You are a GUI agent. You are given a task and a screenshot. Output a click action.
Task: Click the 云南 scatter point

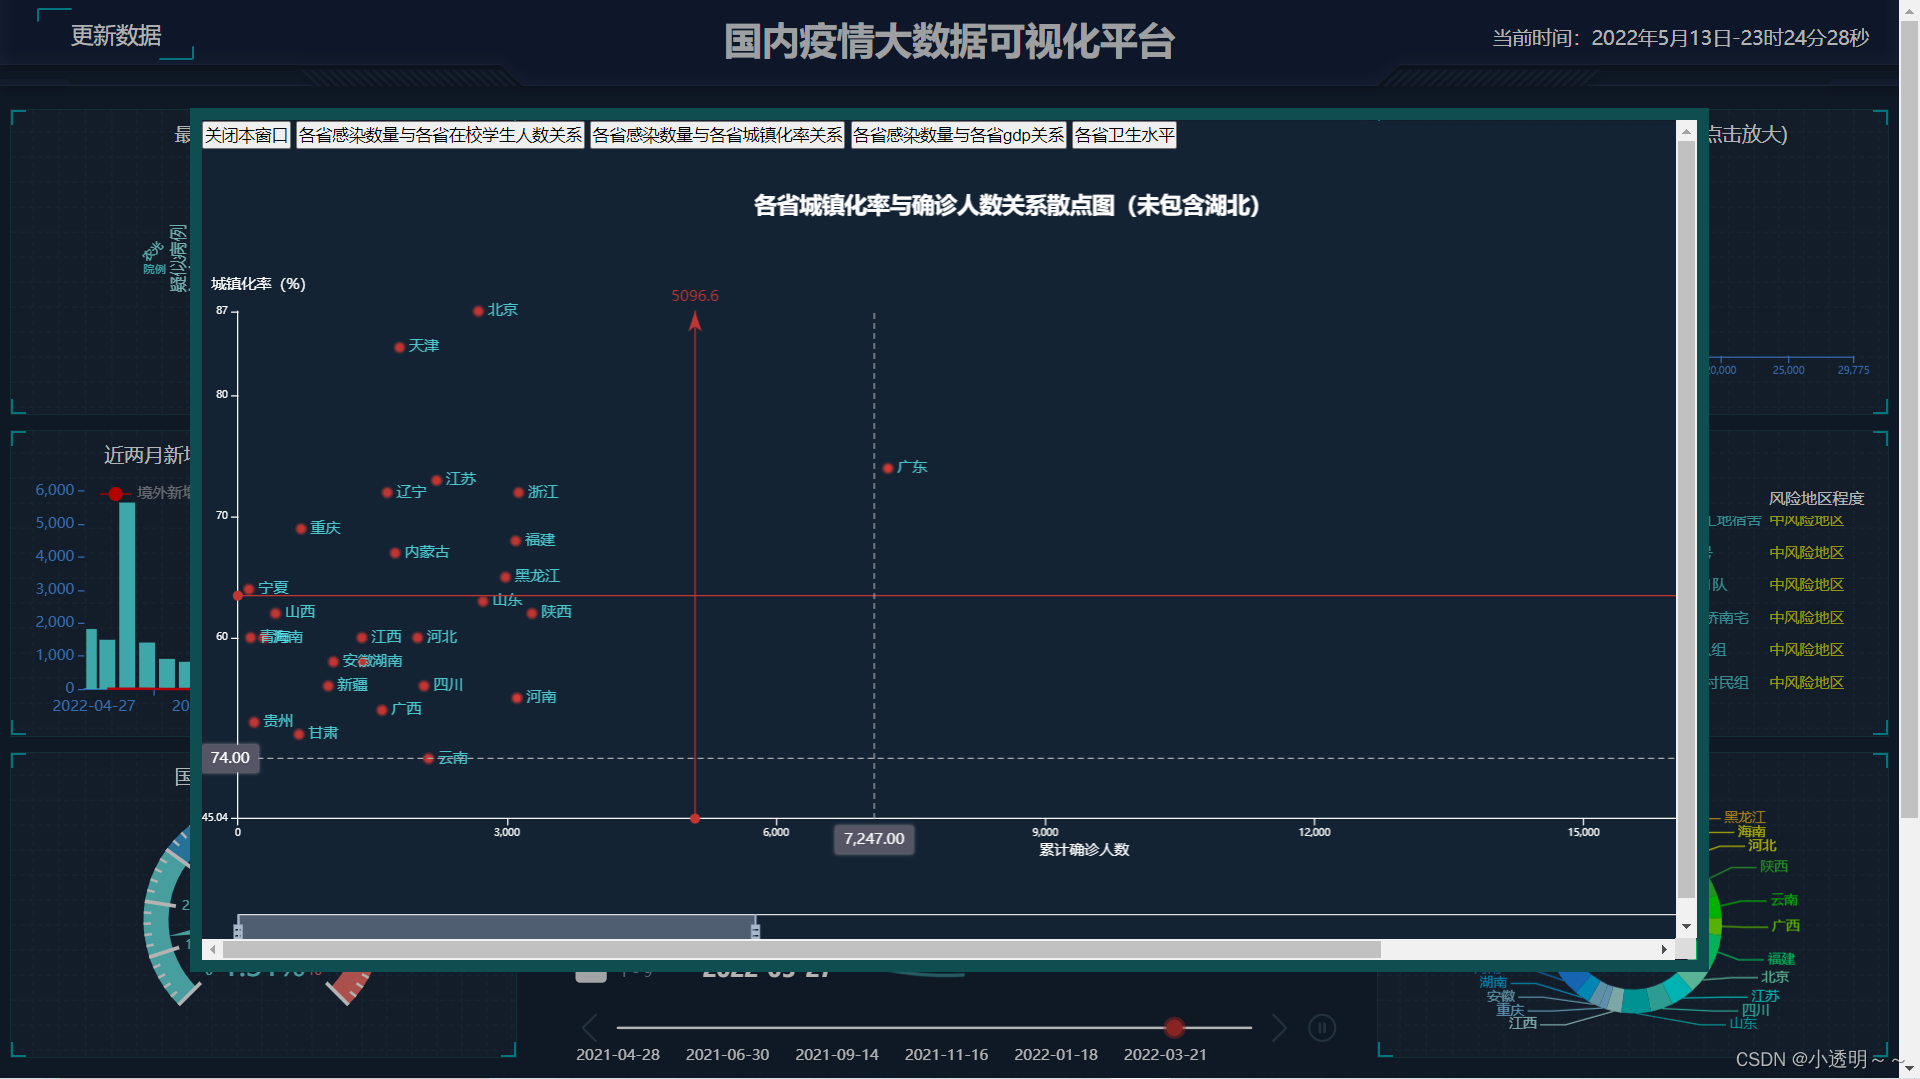point(428,759)
